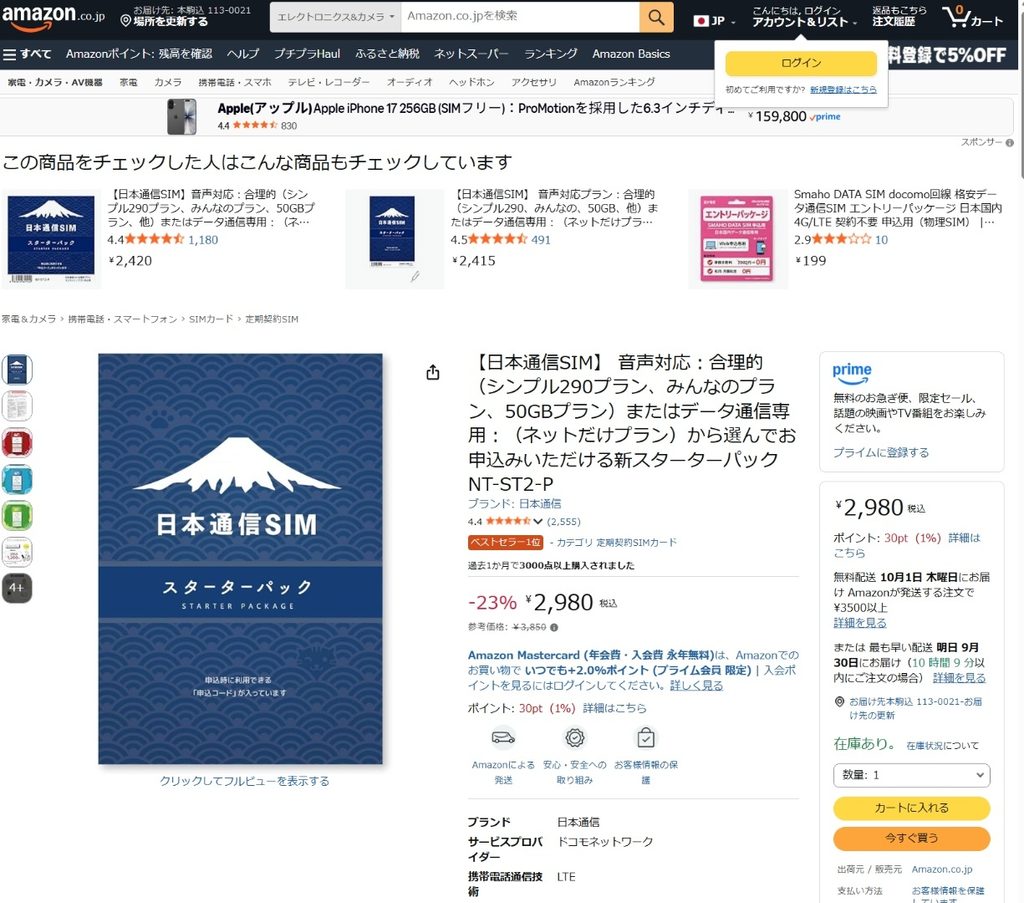Open the iPhone 17 sponsored ad image
This screenshot has height=903, width=1024.
point(182,117)
